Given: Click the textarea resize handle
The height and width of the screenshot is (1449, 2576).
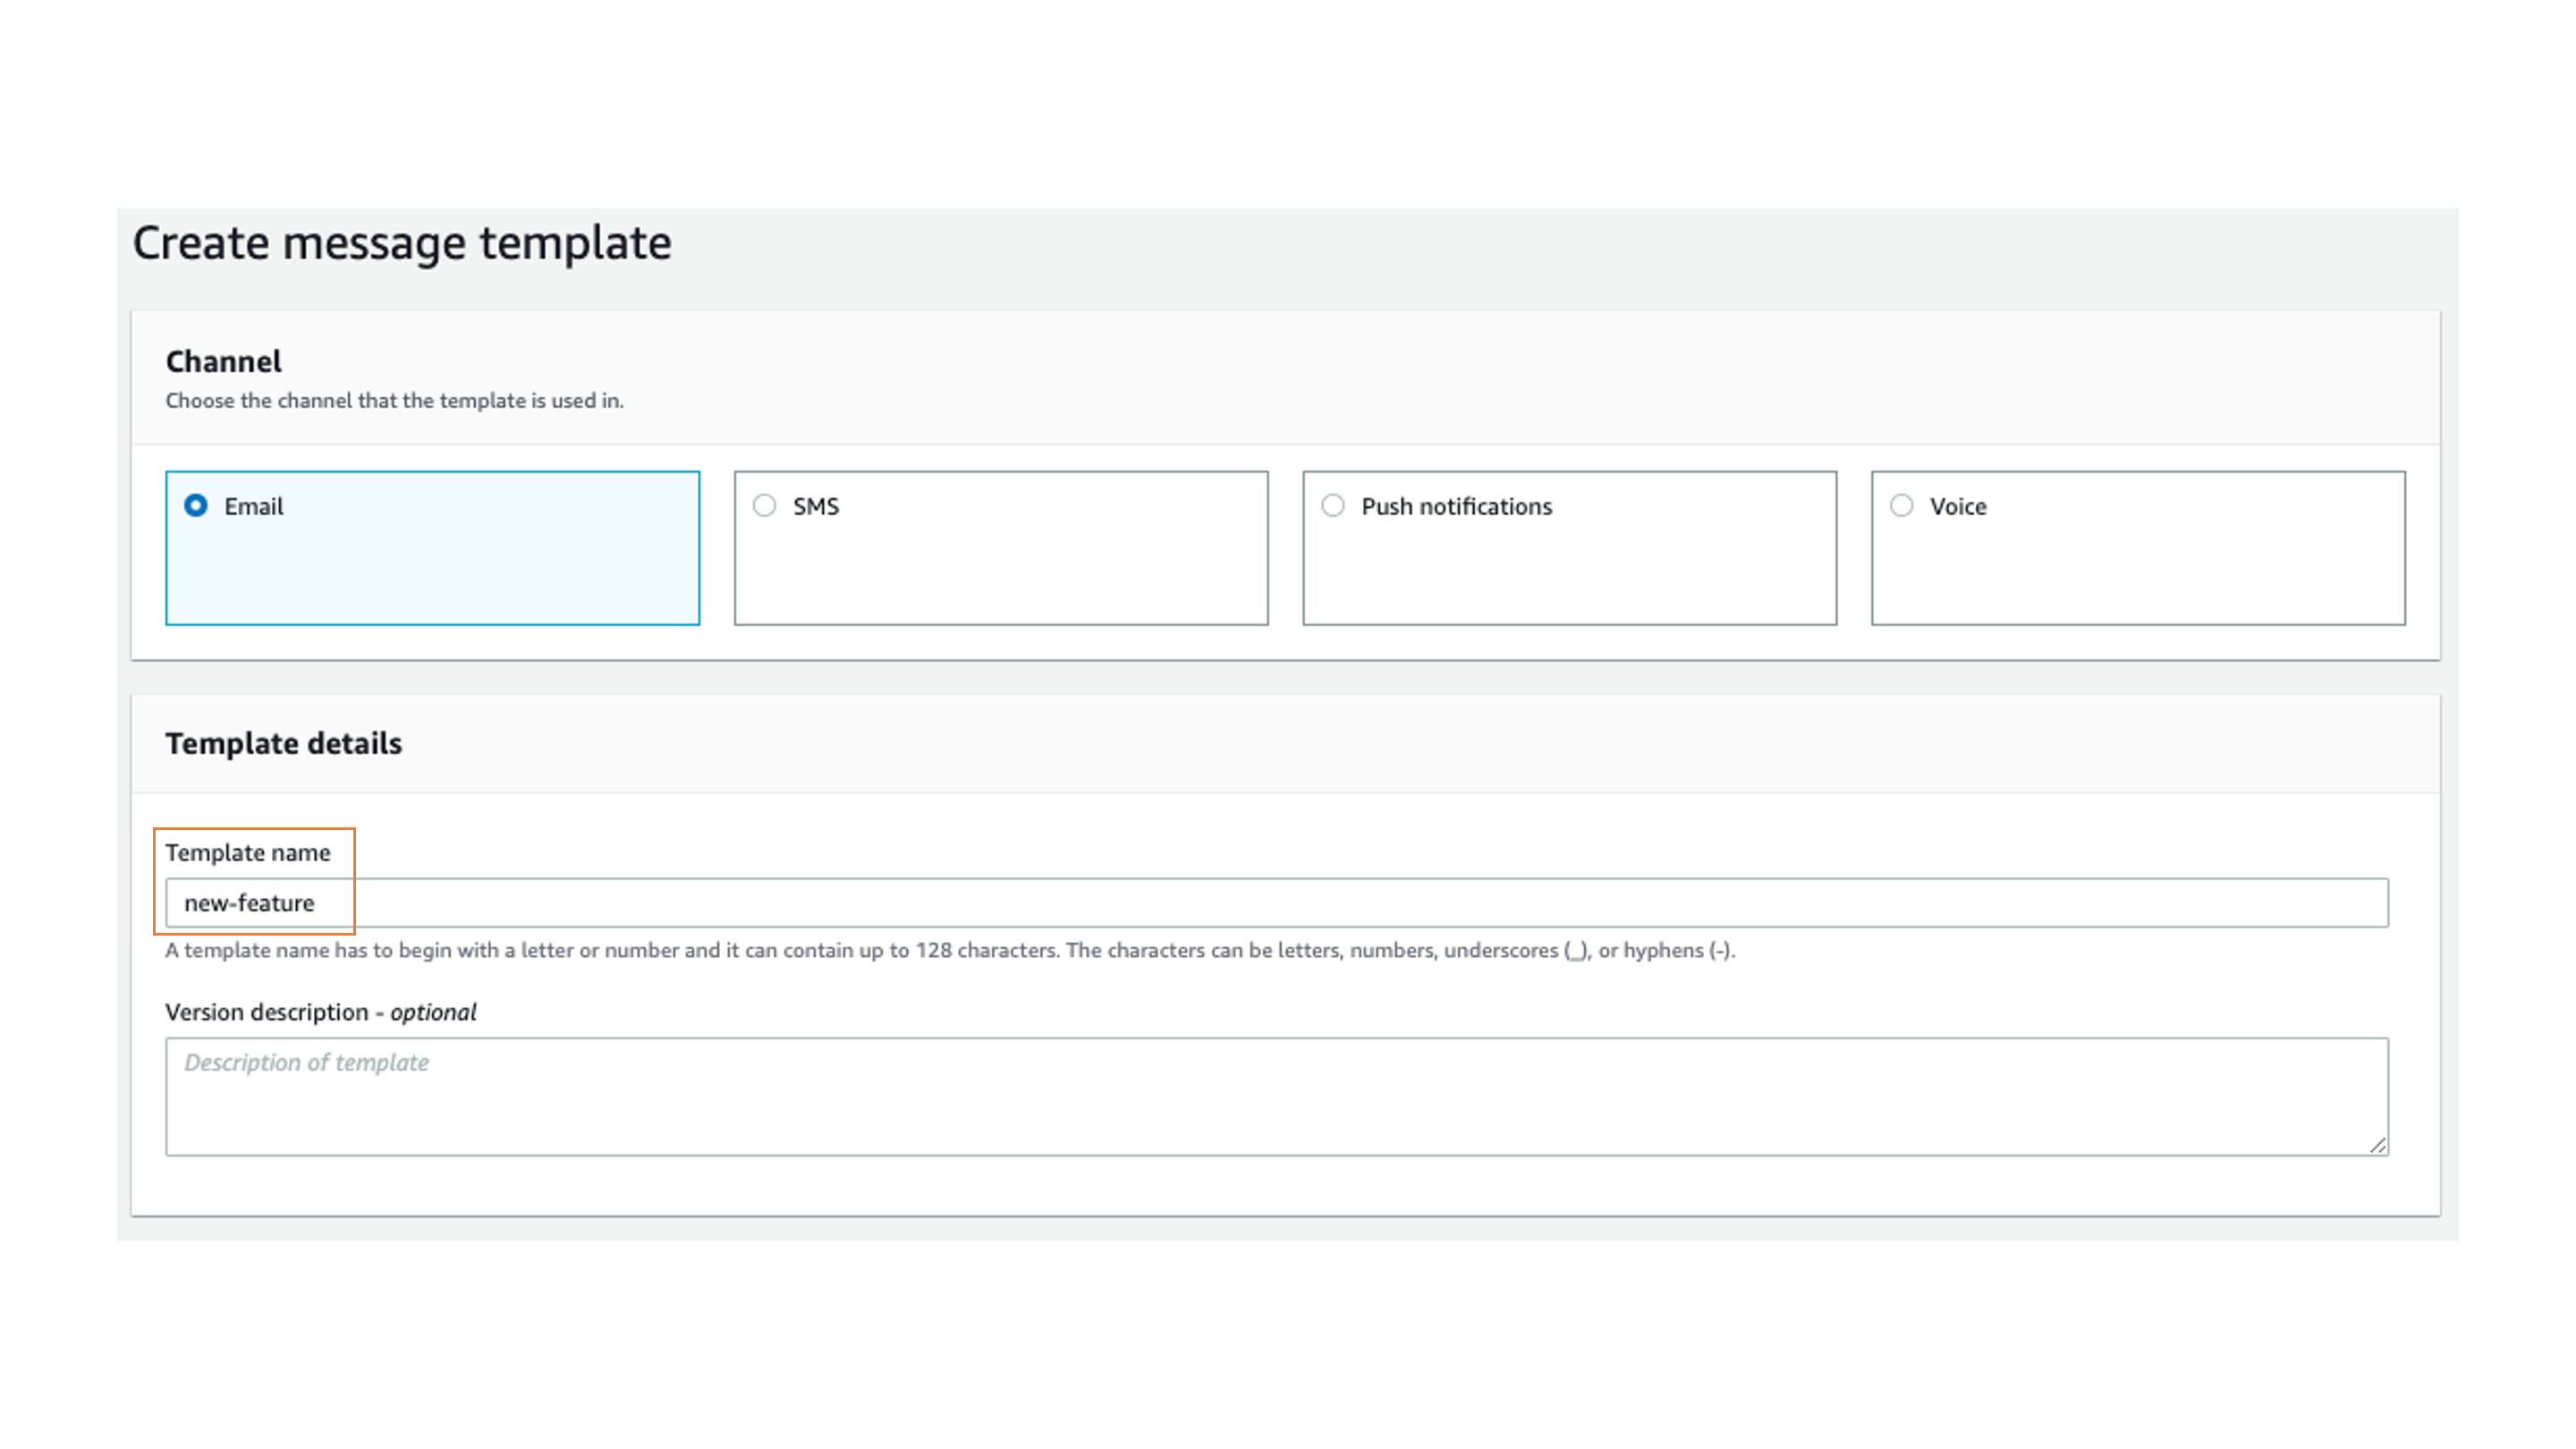Looking at the screenshot, I should click(2378, 1145).
